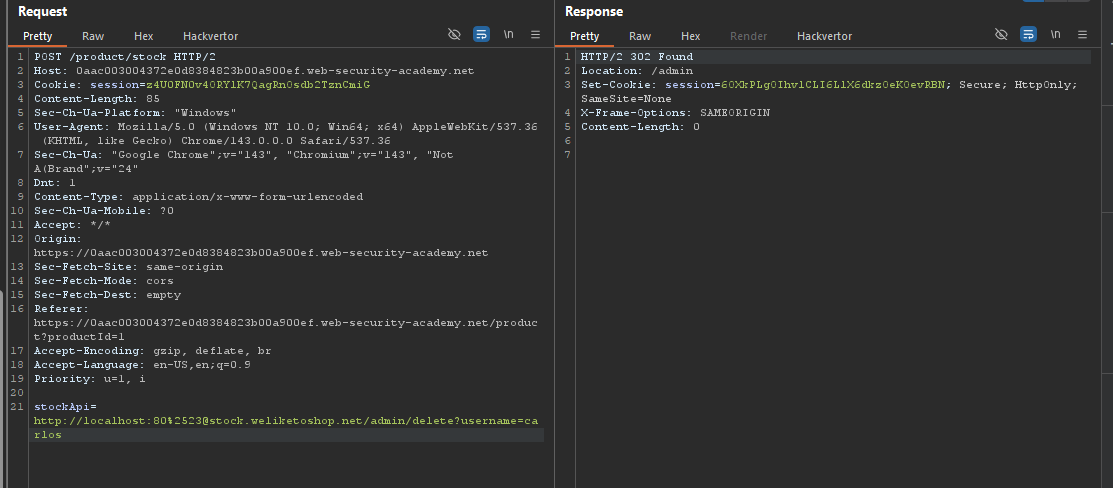Click the Sec-Ch-Ua "Google Chrome" header line
Screen dimensions: 1113x488
coord(243,162)
